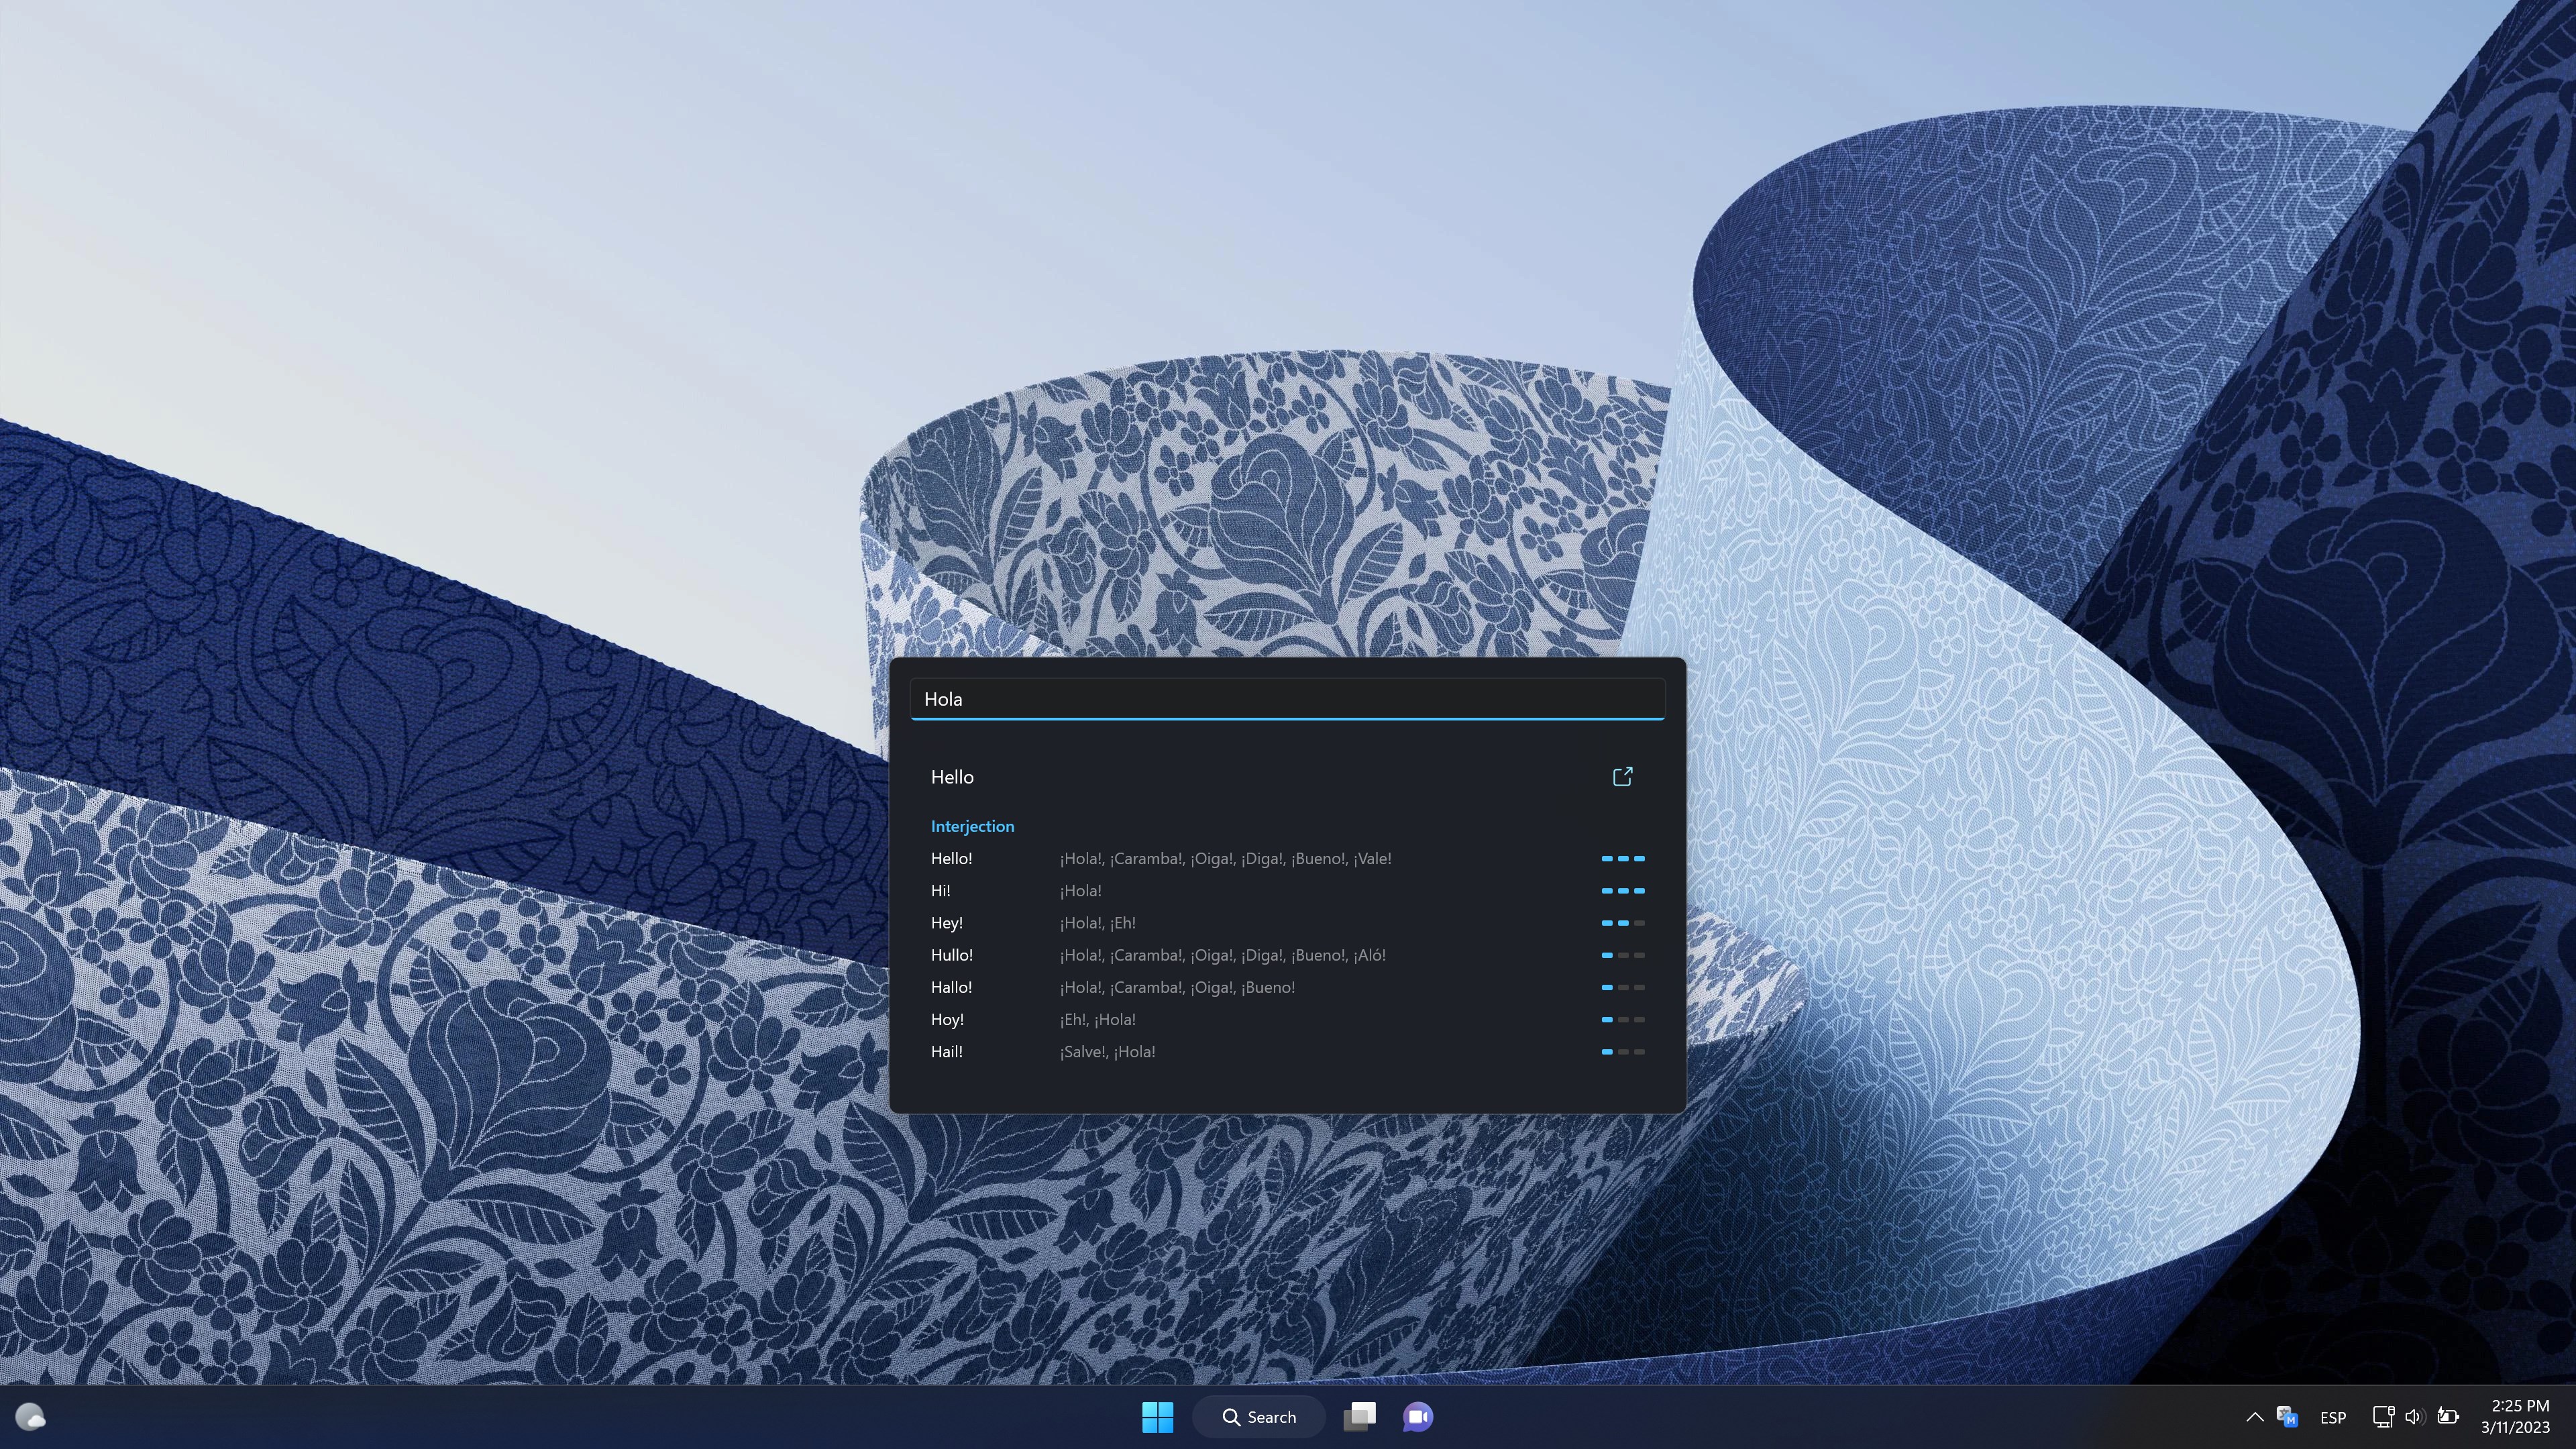The width and height of the screenshot is (2576, 1449).
Task: Select the Hi! translation row
Action: 1287,891
